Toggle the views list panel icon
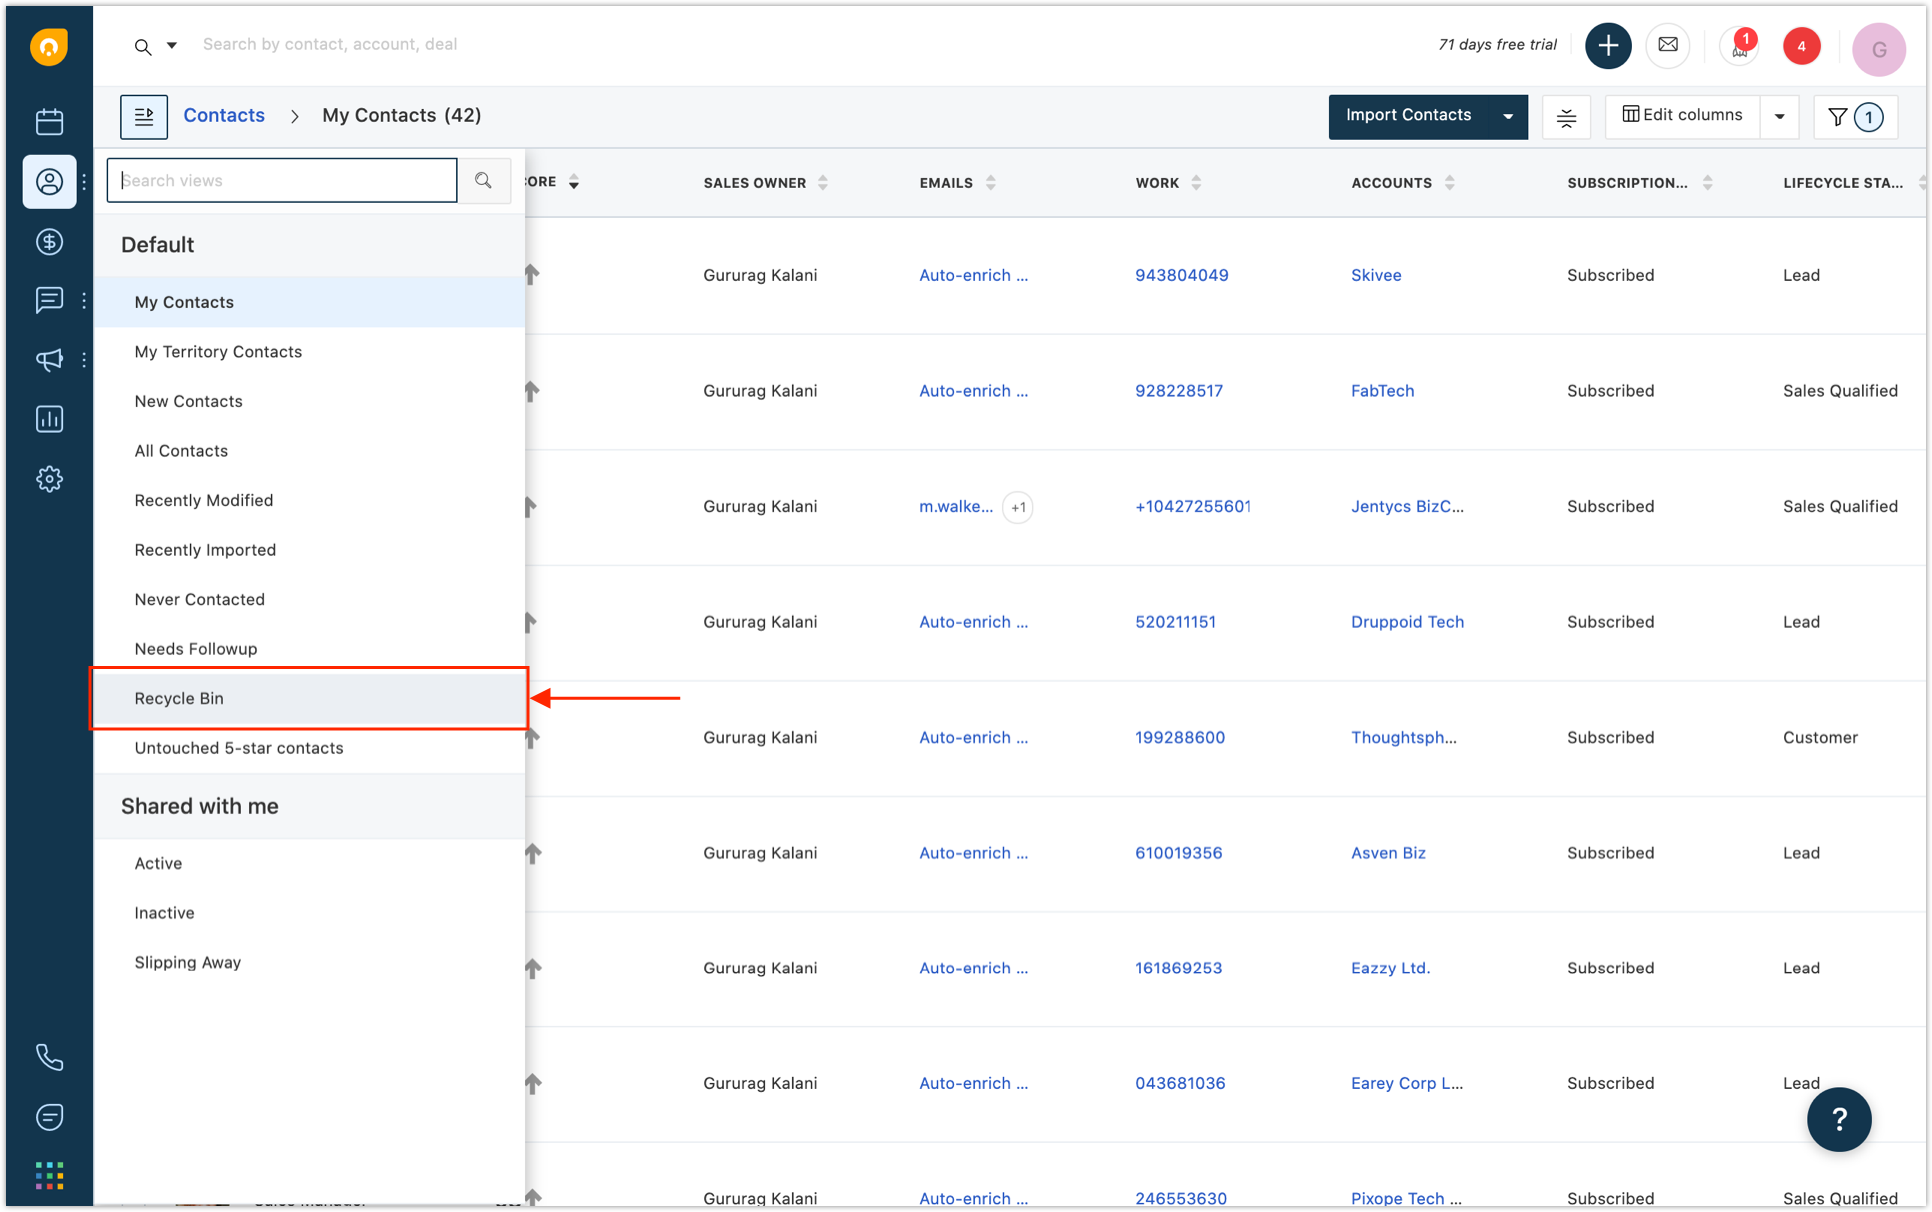Image resolution: width=1932 pixels, height=1212 pixels. point(144,116)
